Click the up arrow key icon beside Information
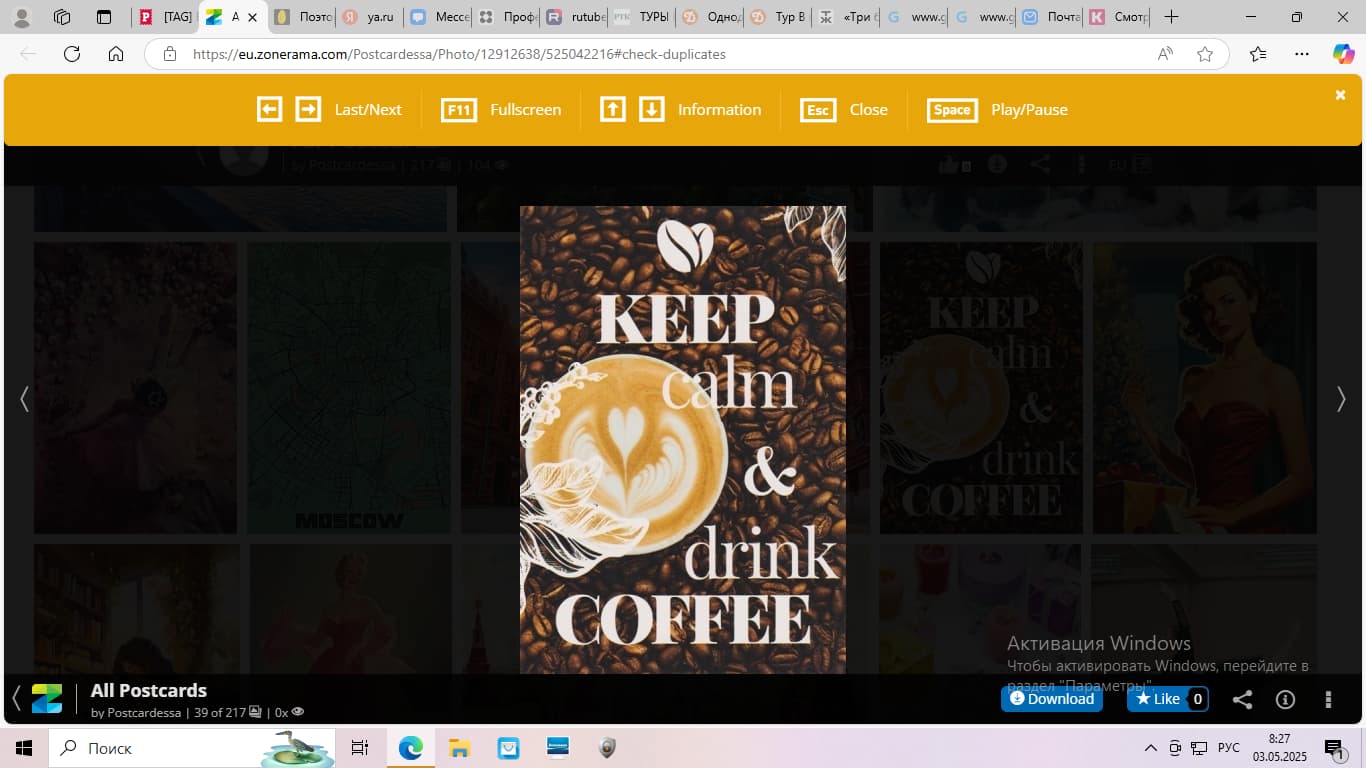Viewport: 1366px width, 768px height. coord(613,109)
